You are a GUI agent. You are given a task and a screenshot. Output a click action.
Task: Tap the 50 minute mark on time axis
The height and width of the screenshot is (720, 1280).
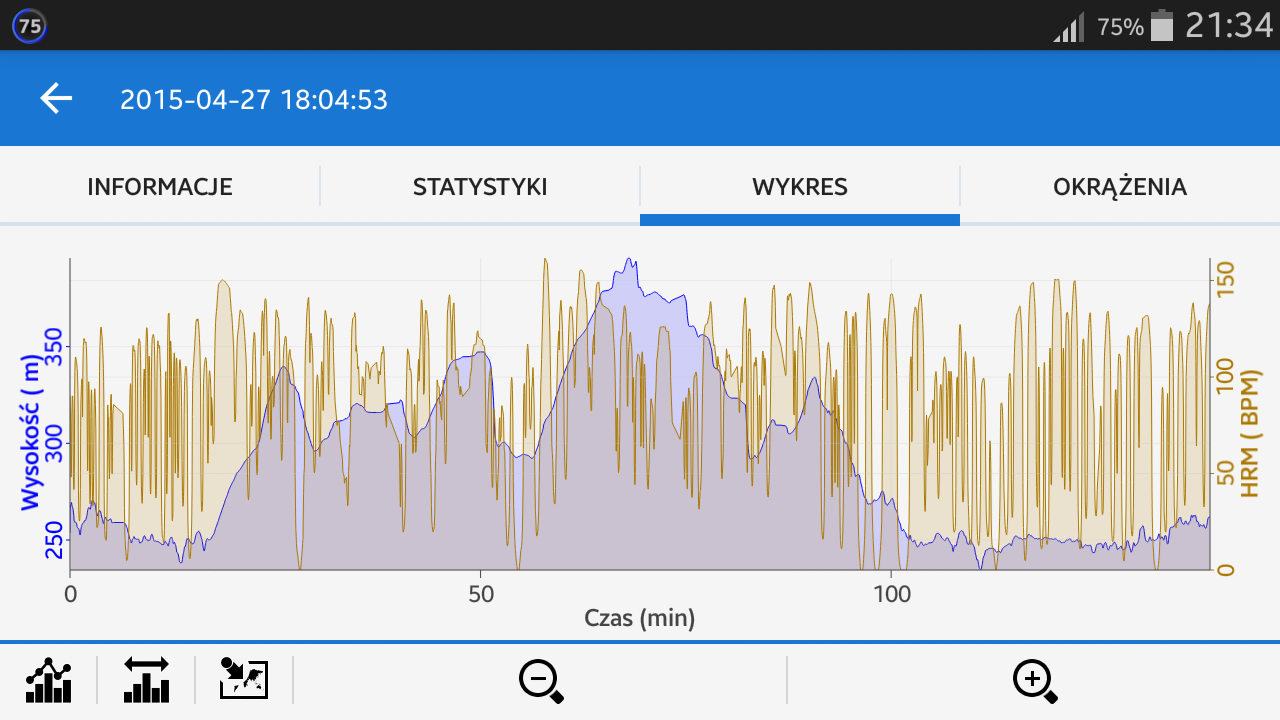pos(481,594)
